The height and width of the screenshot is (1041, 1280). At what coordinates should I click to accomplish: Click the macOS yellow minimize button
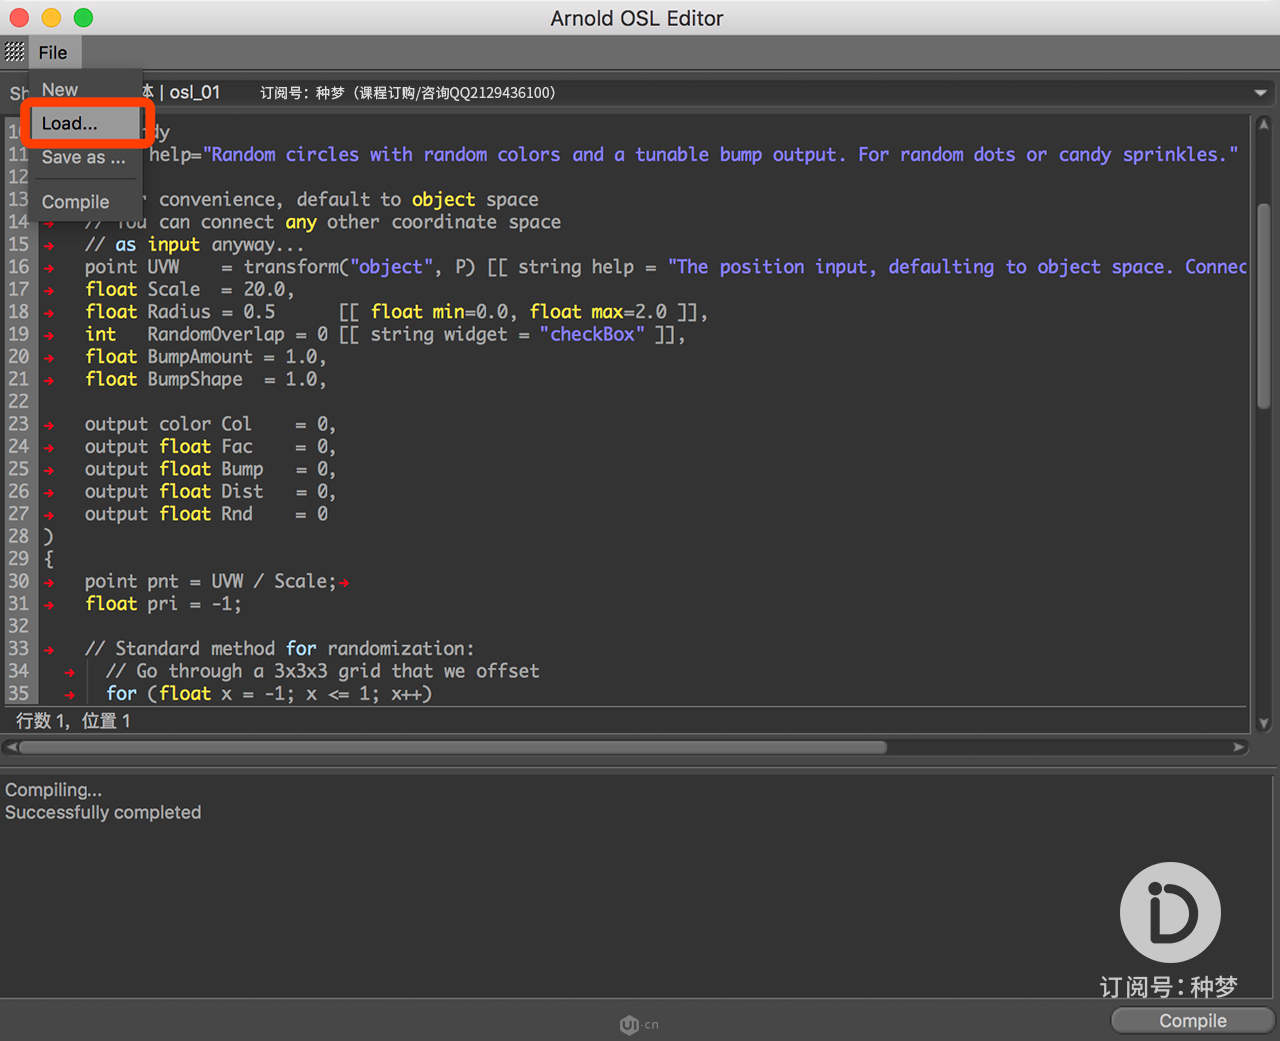click(52, 18)
